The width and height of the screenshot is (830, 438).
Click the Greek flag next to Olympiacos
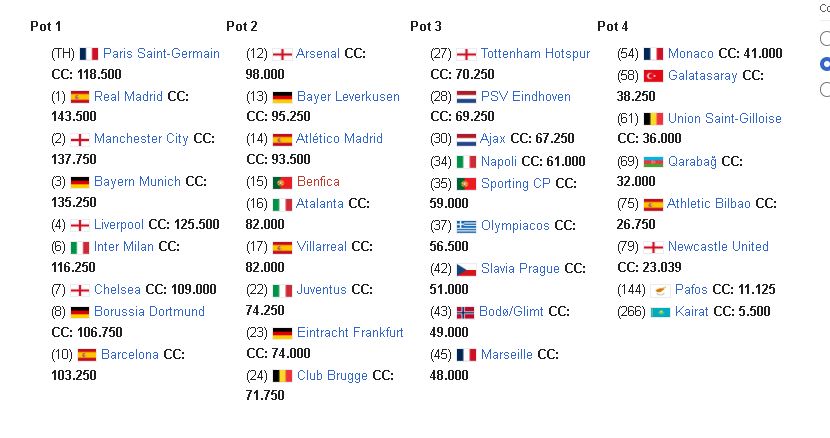point(466,226)
